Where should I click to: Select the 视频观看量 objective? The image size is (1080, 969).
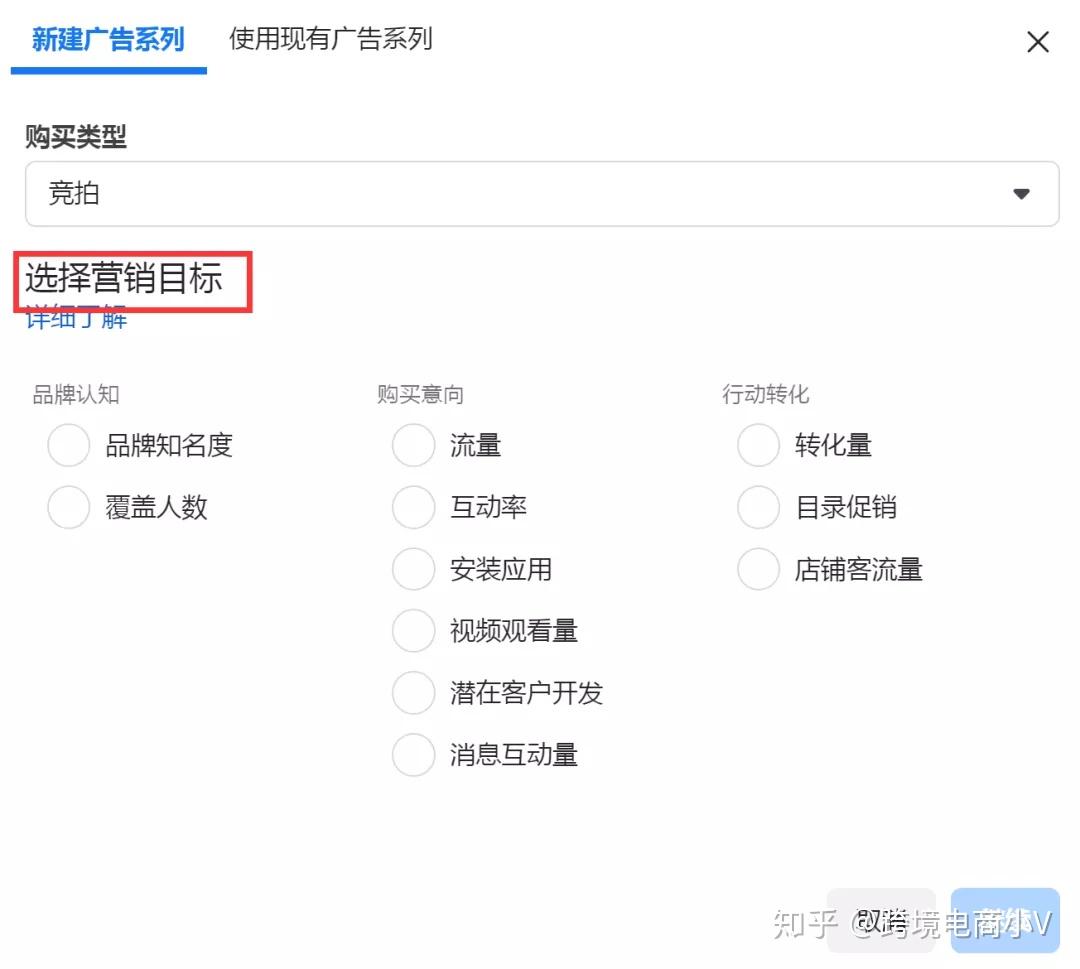413,631
